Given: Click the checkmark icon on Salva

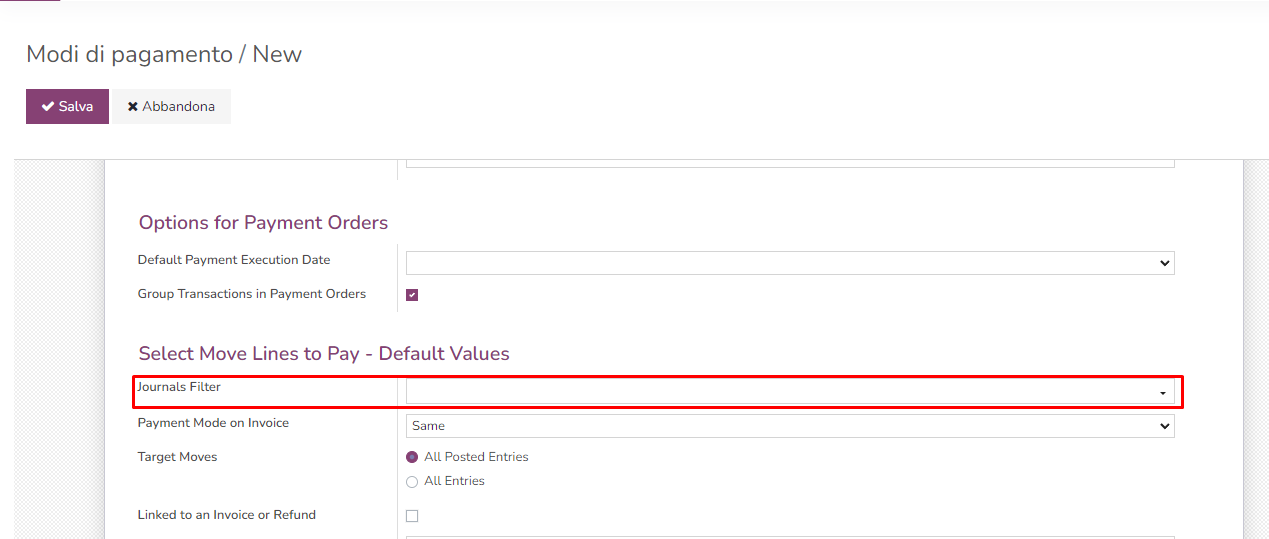Looking at the screenshot, I should point(48,107).
